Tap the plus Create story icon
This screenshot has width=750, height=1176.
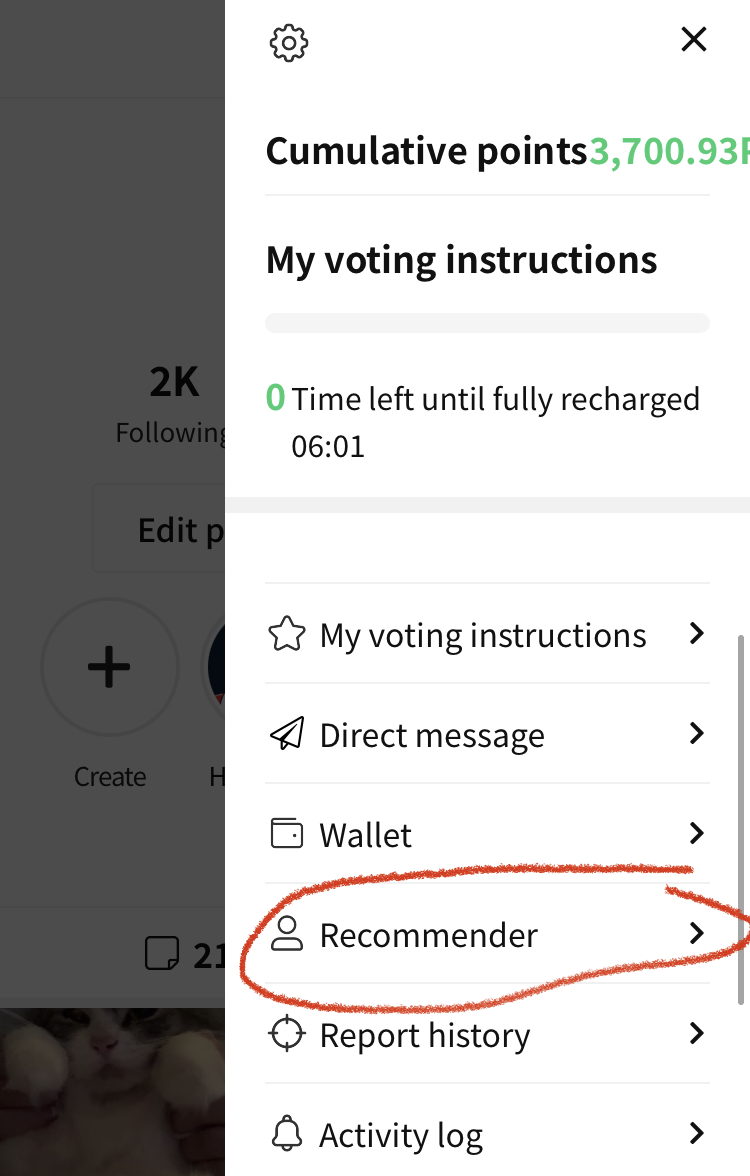point(109,667)
